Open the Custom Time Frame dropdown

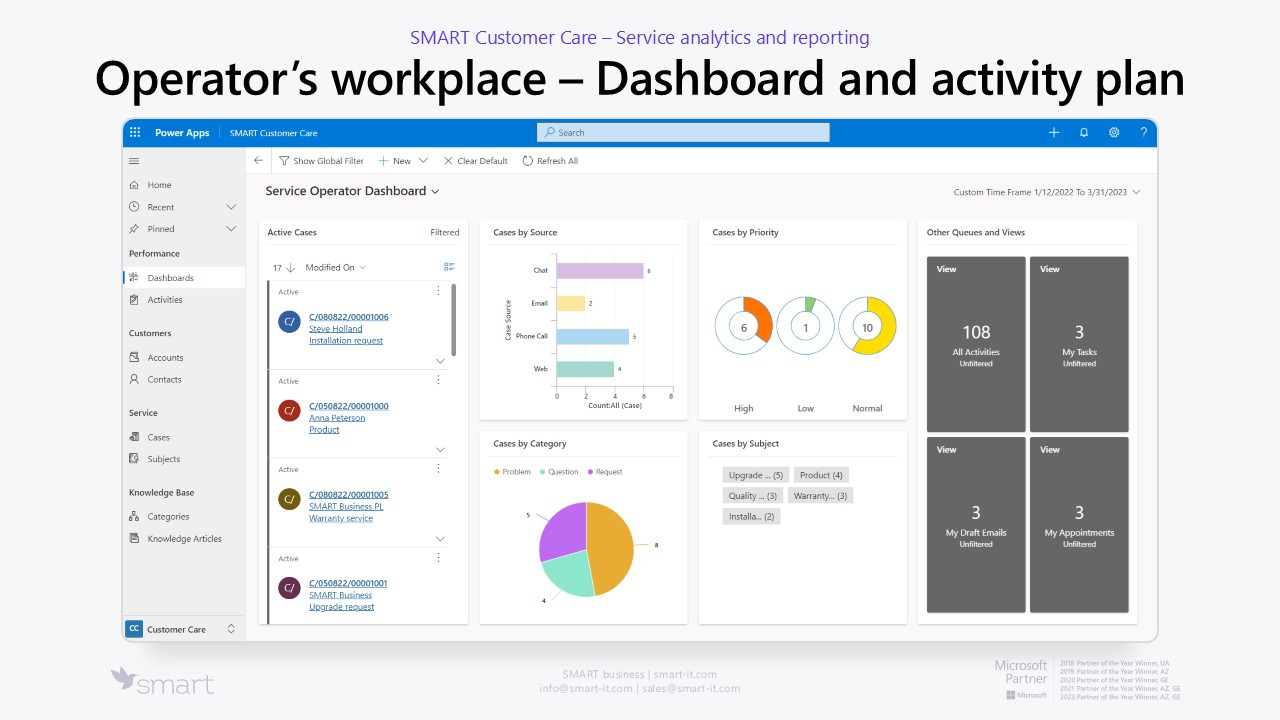(1047, 192)
